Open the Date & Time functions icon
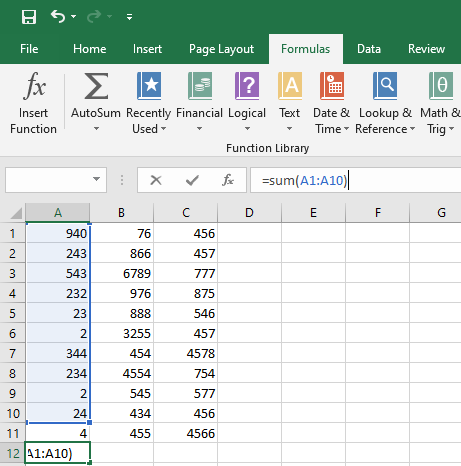The width and height of the screenshot is (461, 466). click(332, 86)
